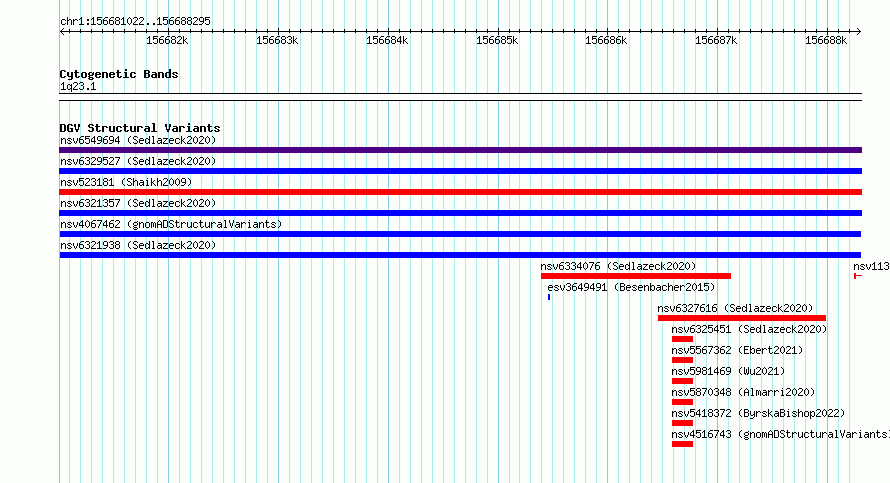Viewport: 890px width, 483px height.
Task: Click the Cytogenetic Bands track title
Action: coord(119,74)
